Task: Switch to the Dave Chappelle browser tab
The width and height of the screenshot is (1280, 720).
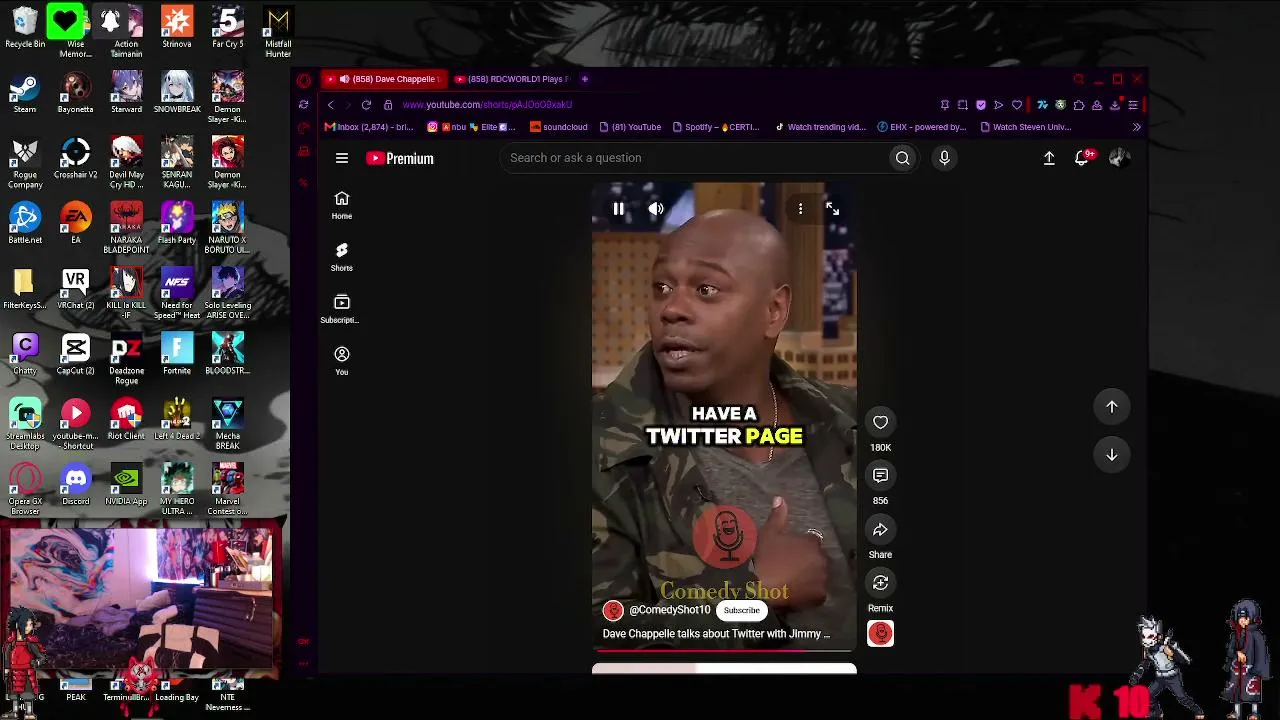Action: 383,79
